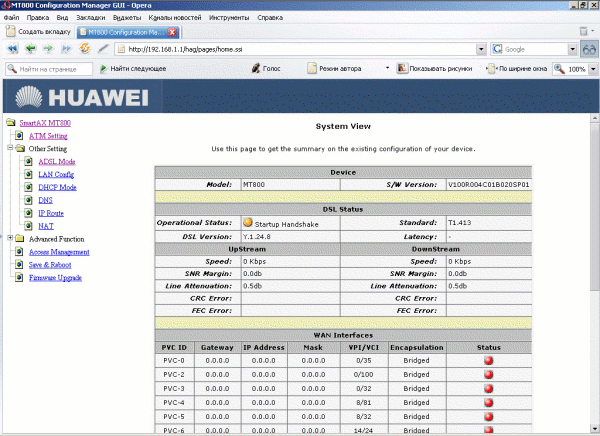Screen dimensions: 600x436
Task: Open the Файл menu
Action: tap(11, 18)
